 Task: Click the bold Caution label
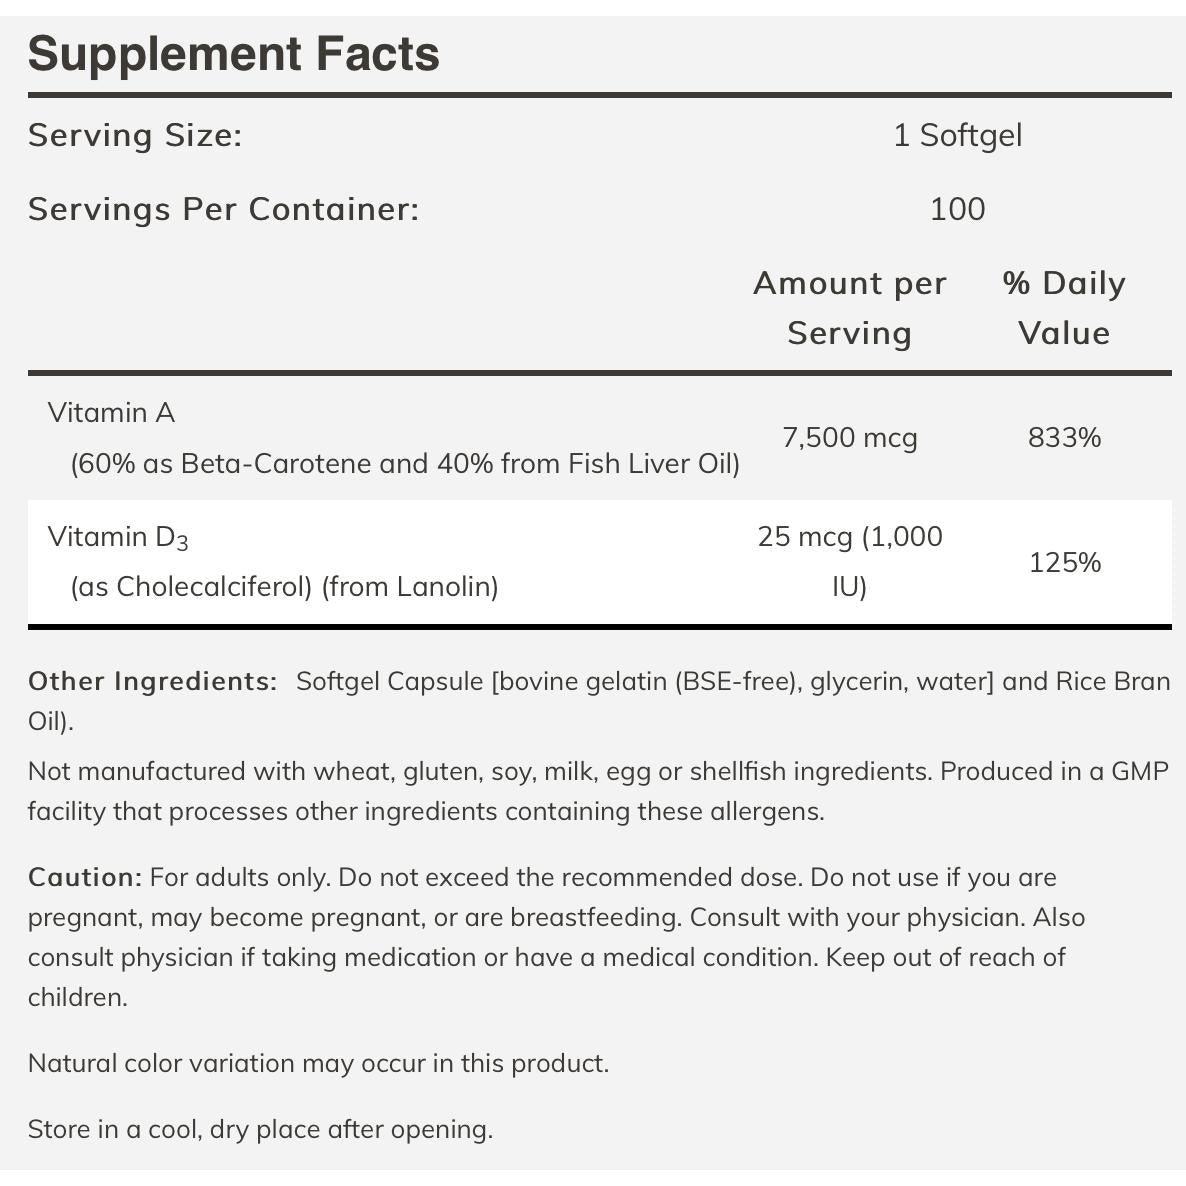[x=85, y=877]
